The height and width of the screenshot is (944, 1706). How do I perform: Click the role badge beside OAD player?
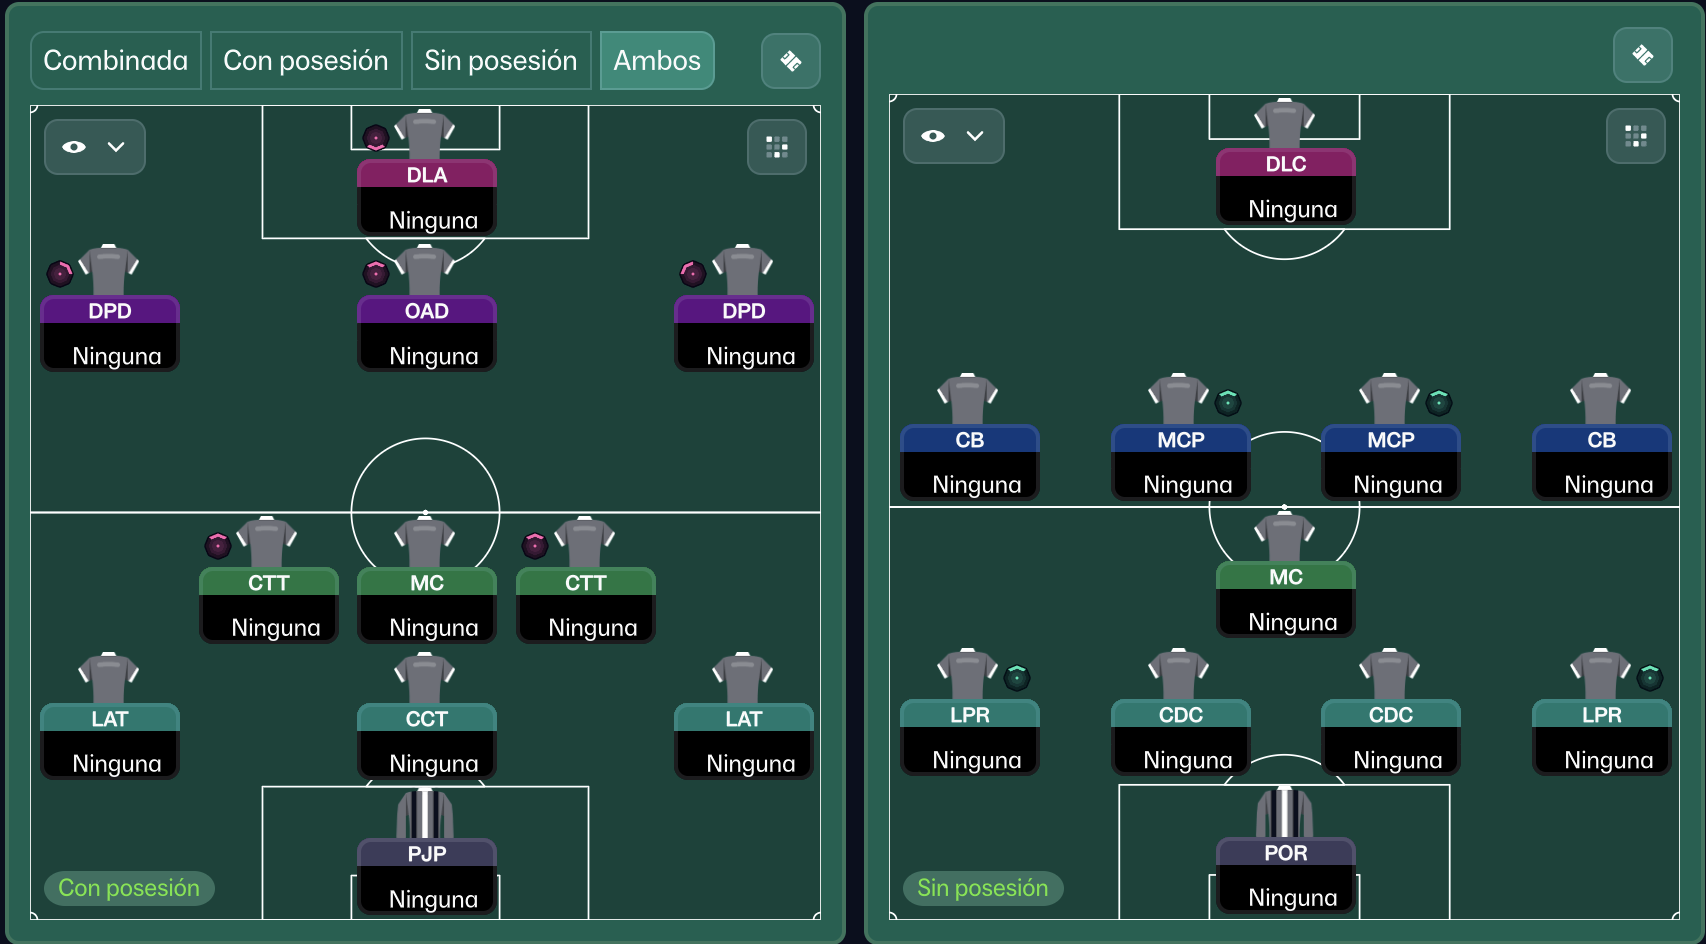(376, 273)
